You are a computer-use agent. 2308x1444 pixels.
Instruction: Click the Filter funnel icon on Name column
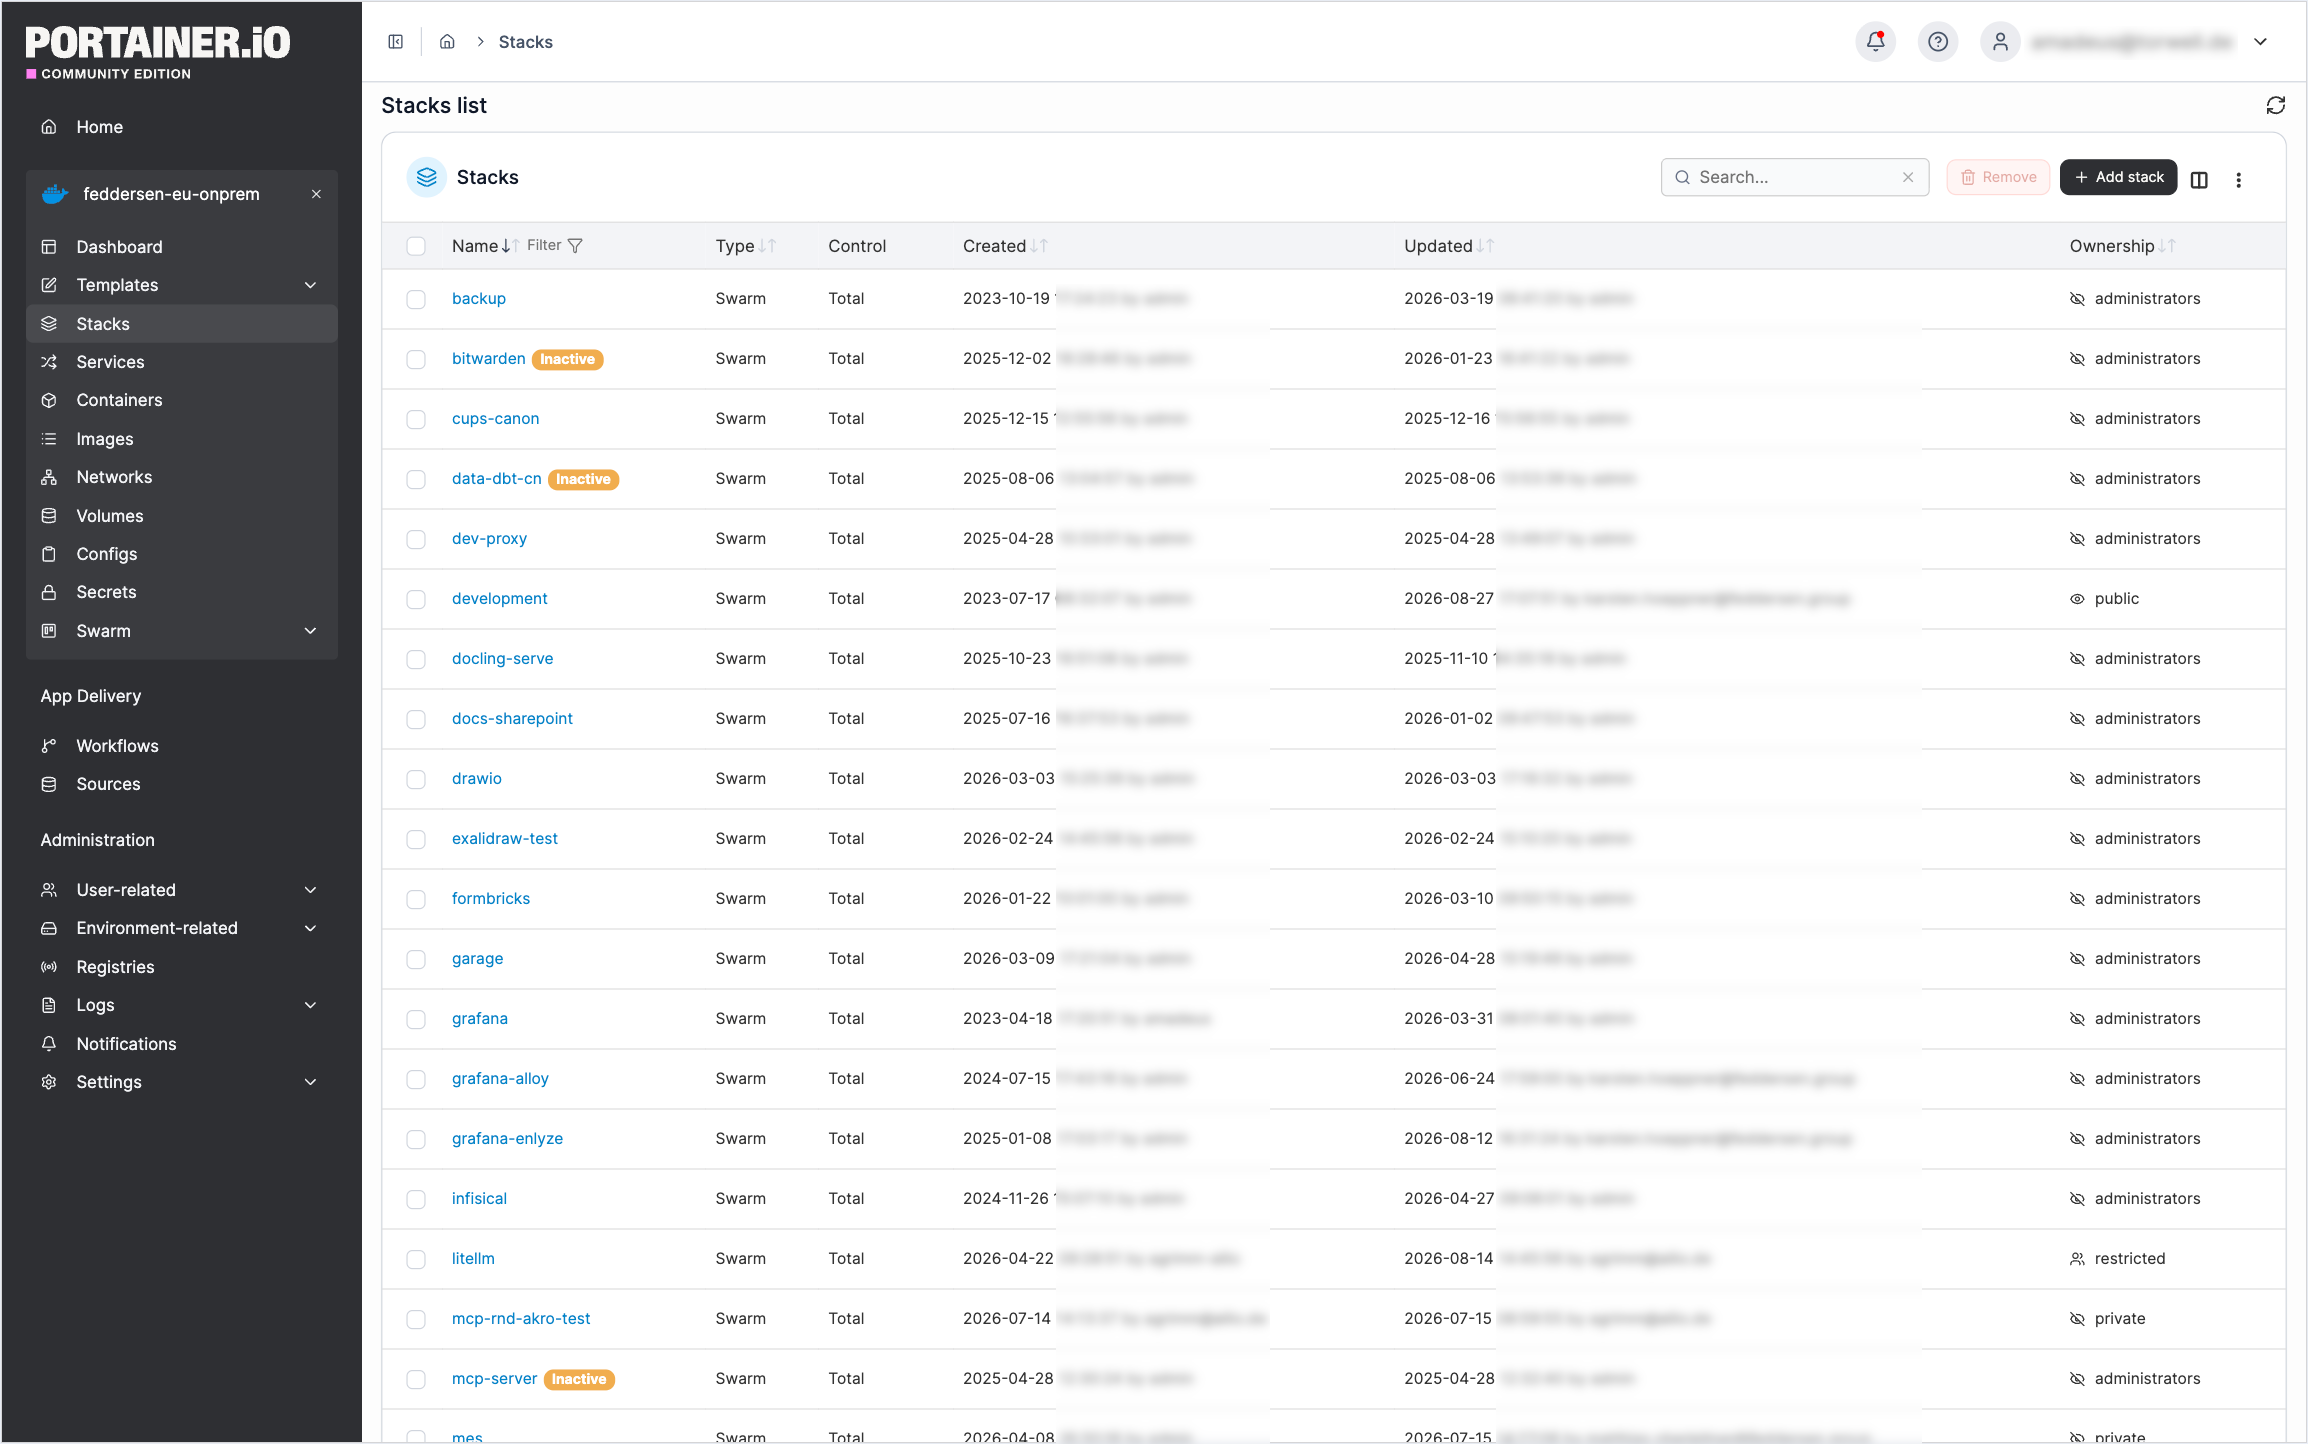pyautogui.click(x=575, y=246)
